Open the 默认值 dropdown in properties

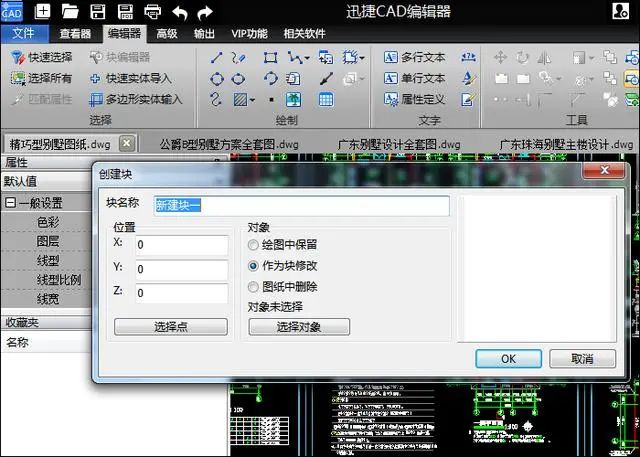[x=47, y=181]
